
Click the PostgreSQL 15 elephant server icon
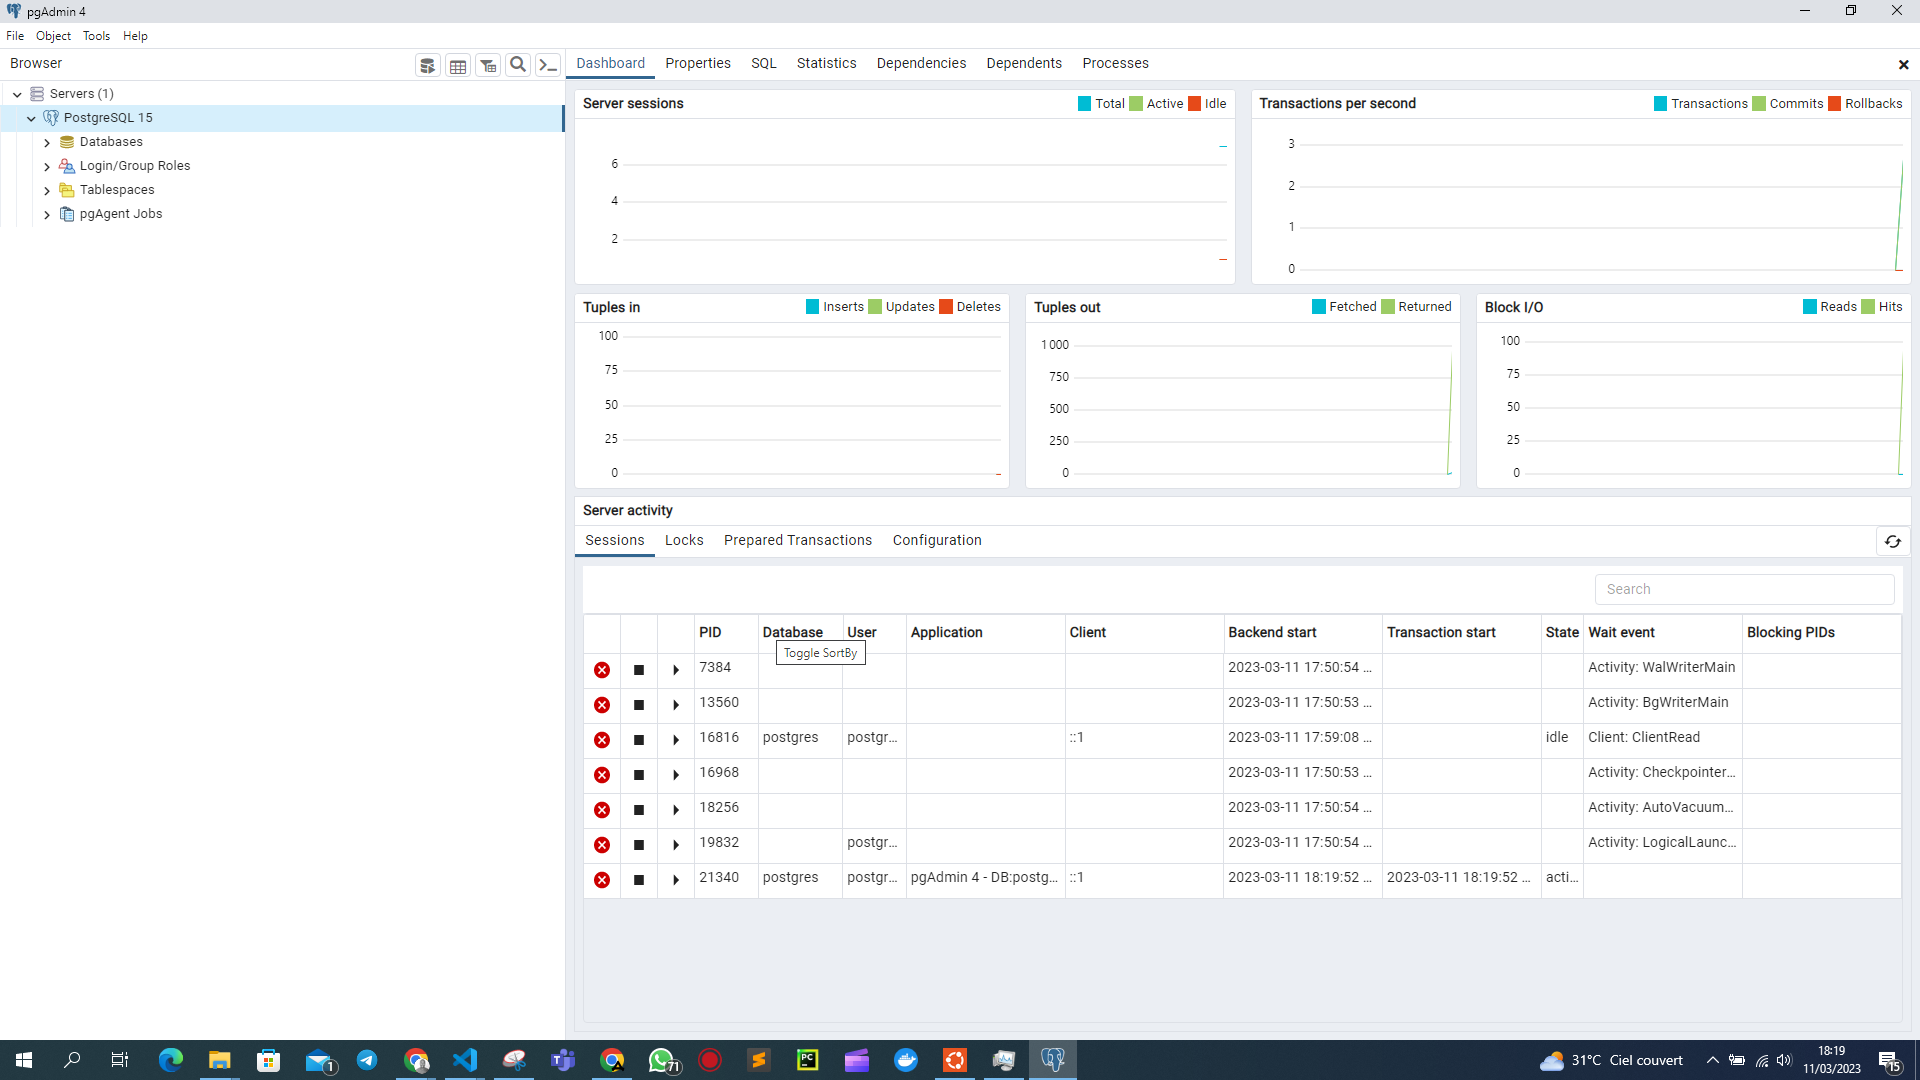pyautogui.click(x=51, y=118)
